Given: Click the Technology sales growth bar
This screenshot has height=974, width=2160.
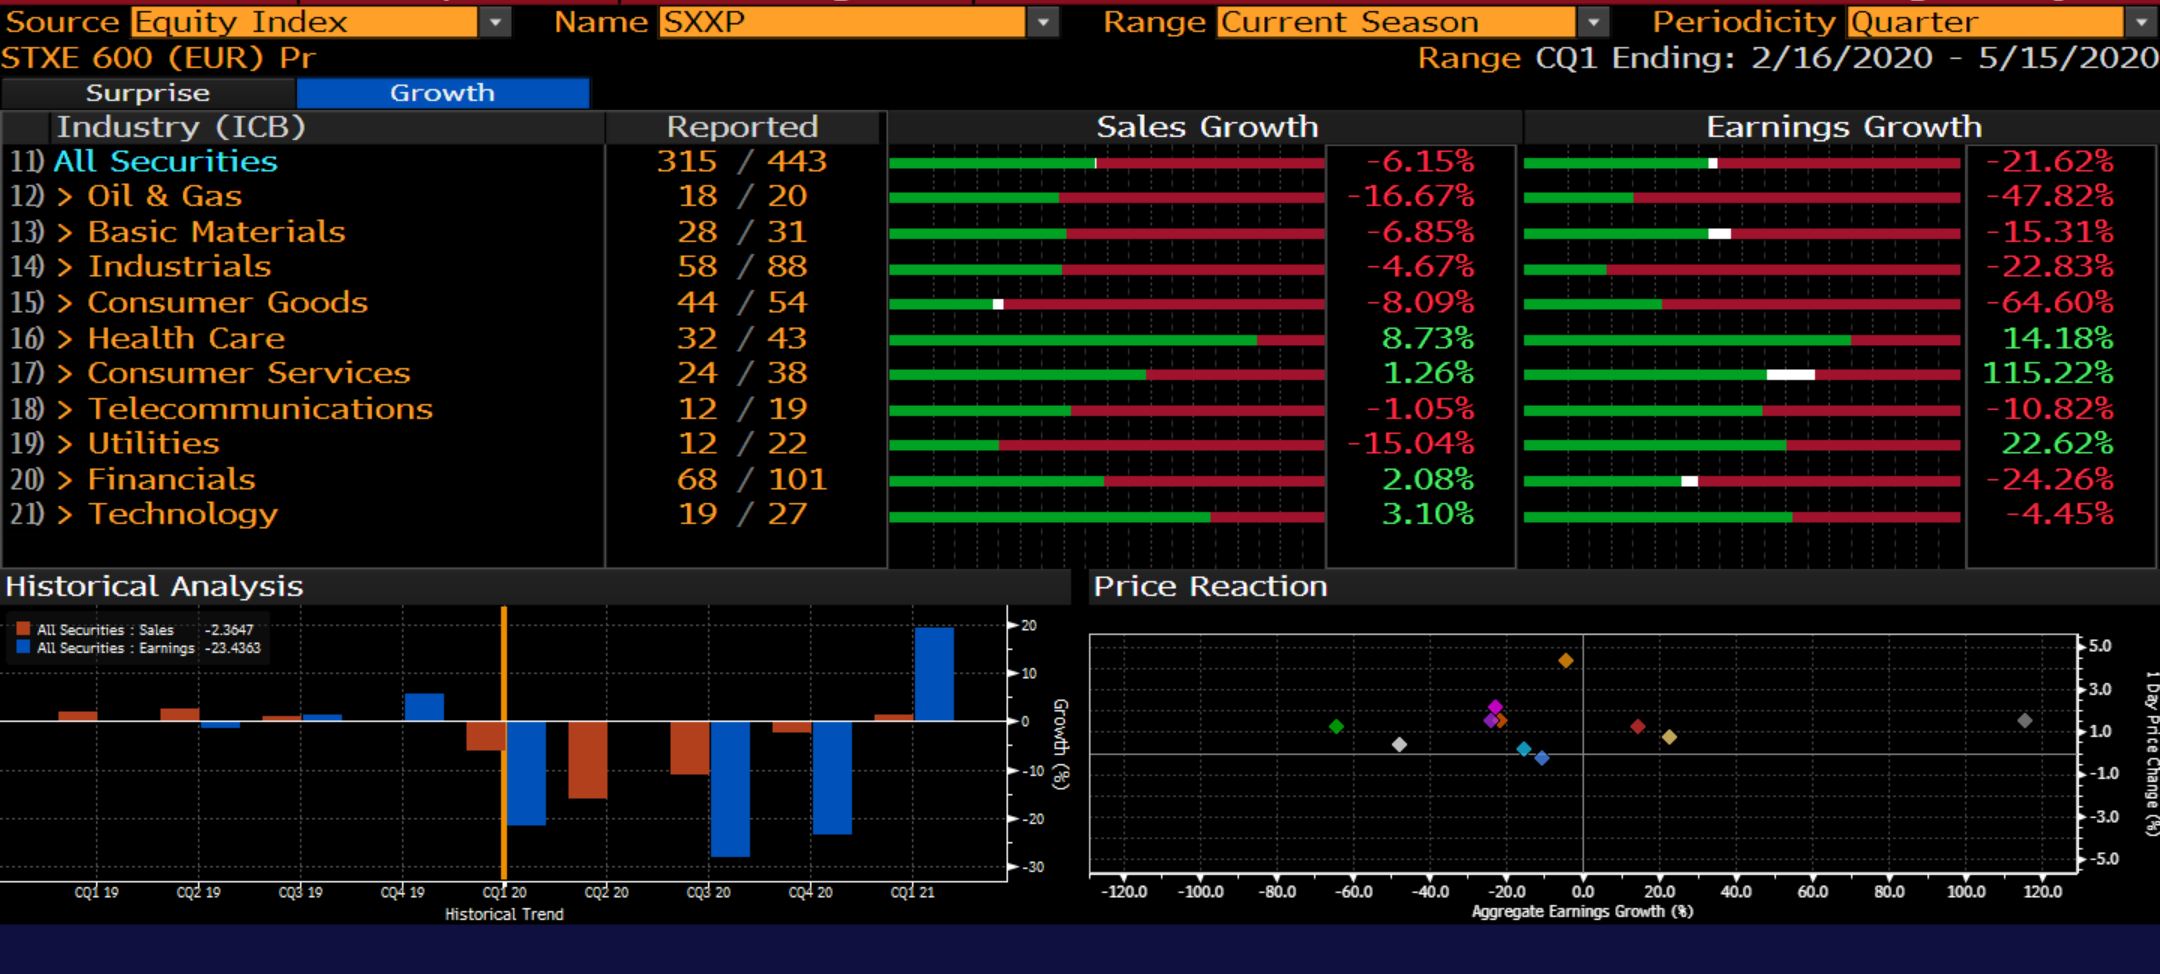Looking at the screenshot, I should tap(1106, 517).
